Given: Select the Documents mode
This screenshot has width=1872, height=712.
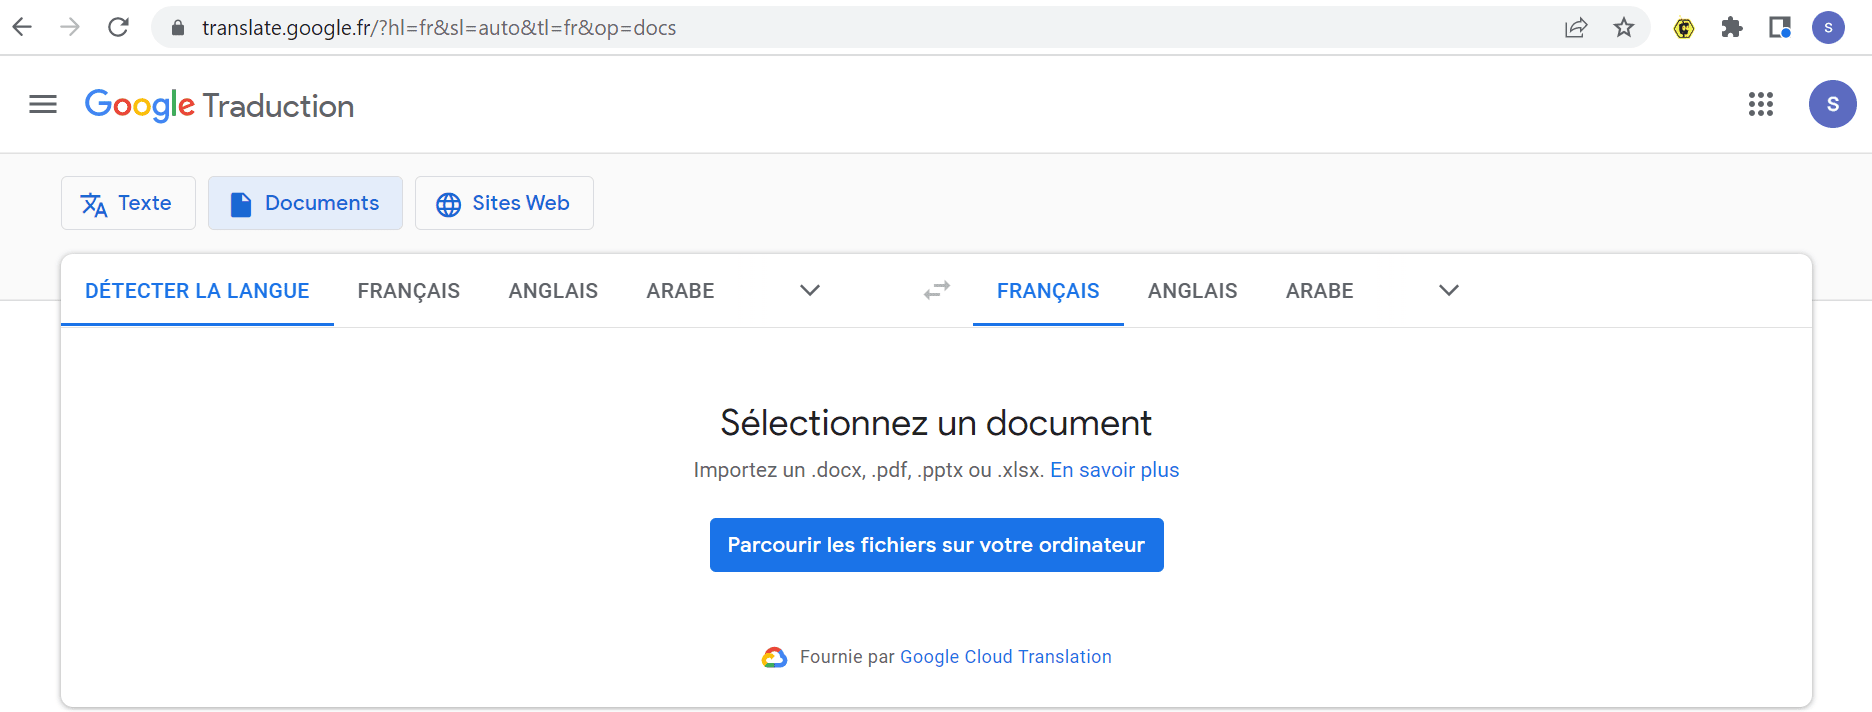Looking at the screenshot, I should click(305, 203).
